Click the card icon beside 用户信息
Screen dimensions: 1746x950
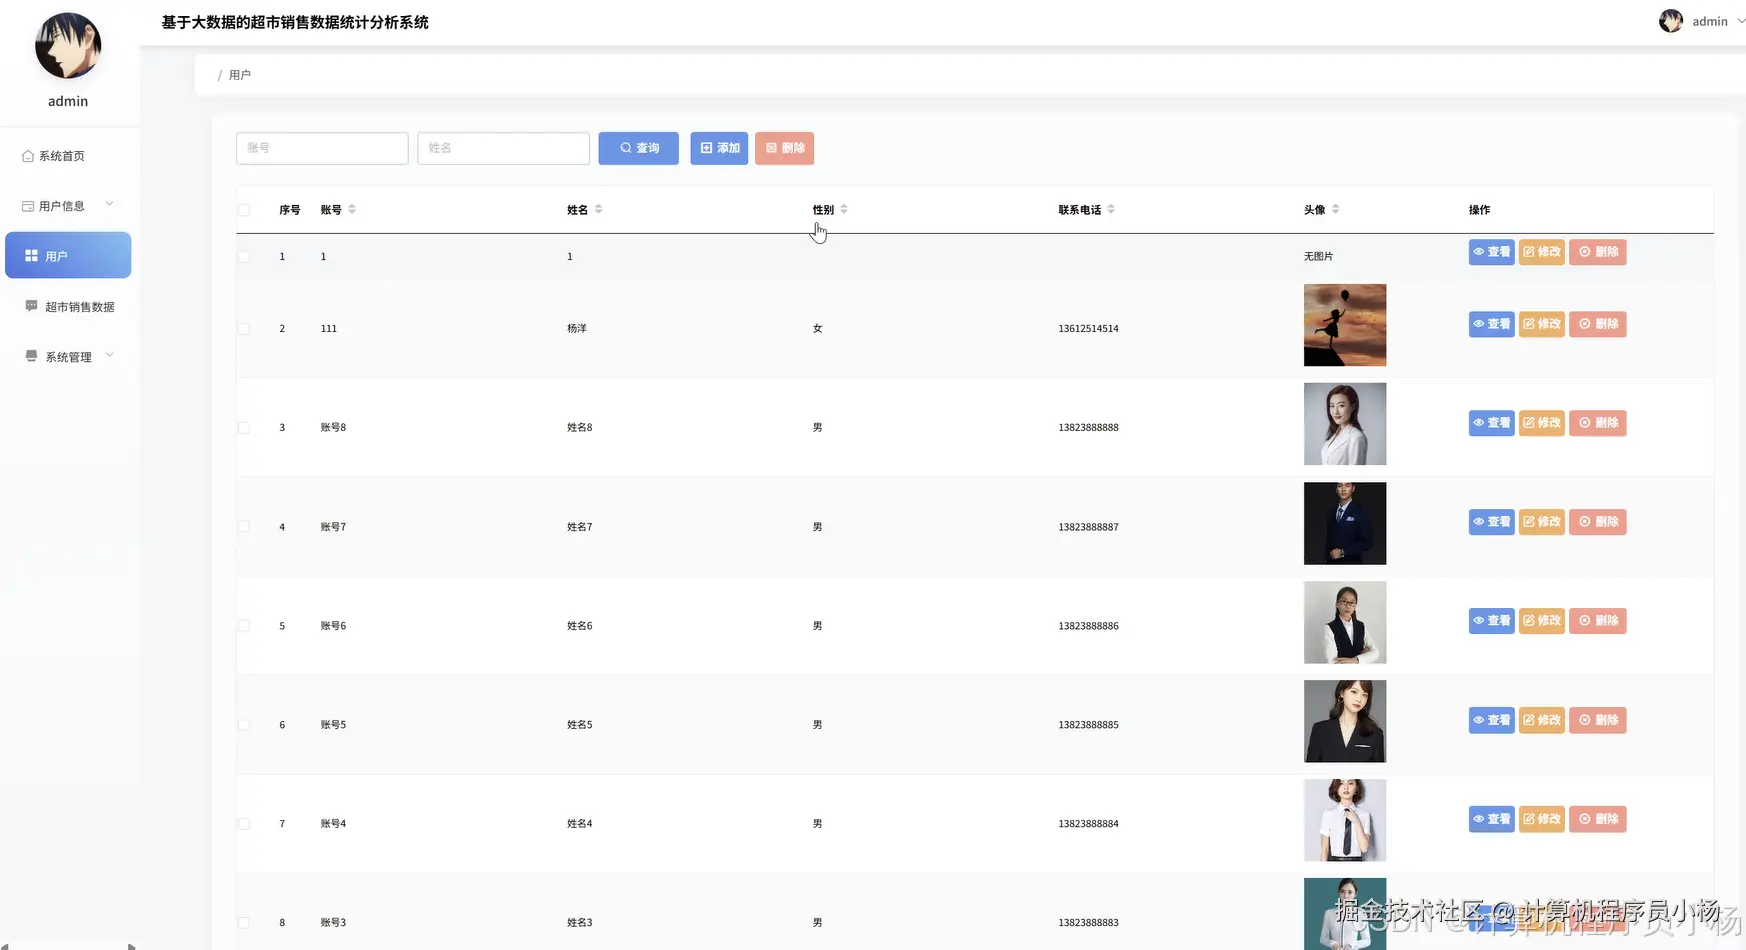click(x=28, y=206)
